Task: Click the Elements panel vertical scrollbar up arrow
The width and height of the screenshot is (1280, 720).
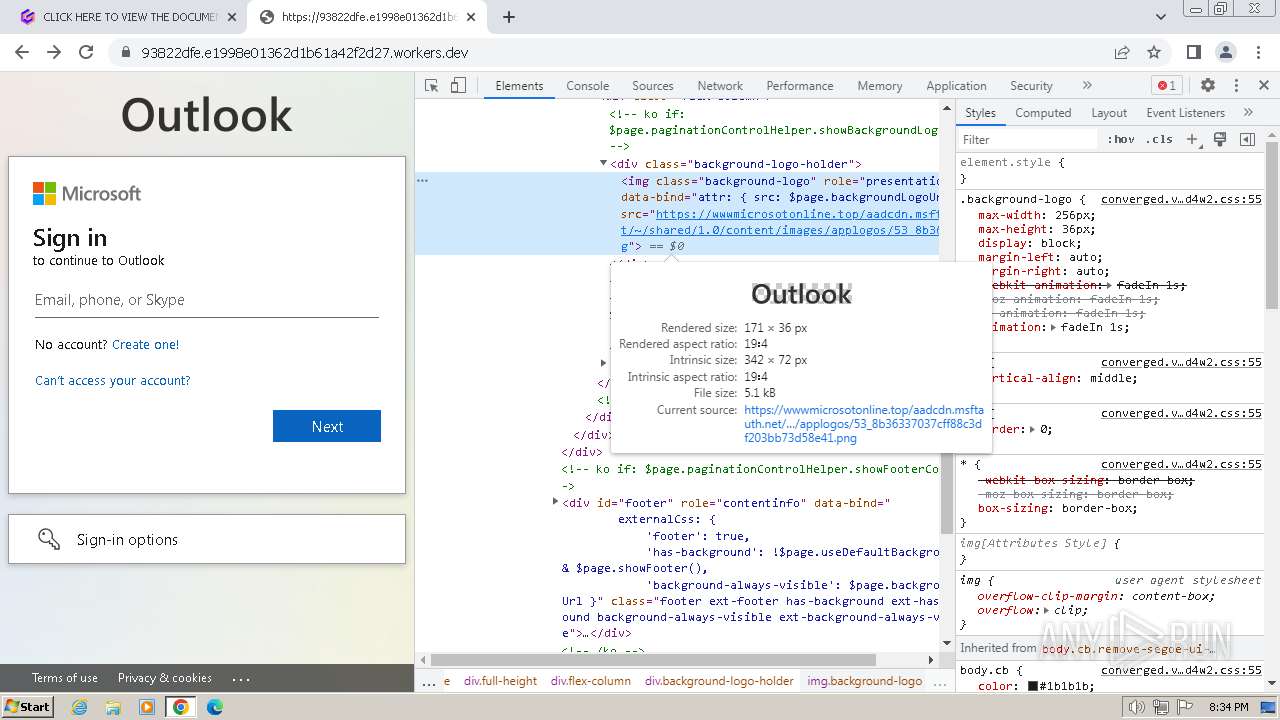Action: click(x=947, y=108)
